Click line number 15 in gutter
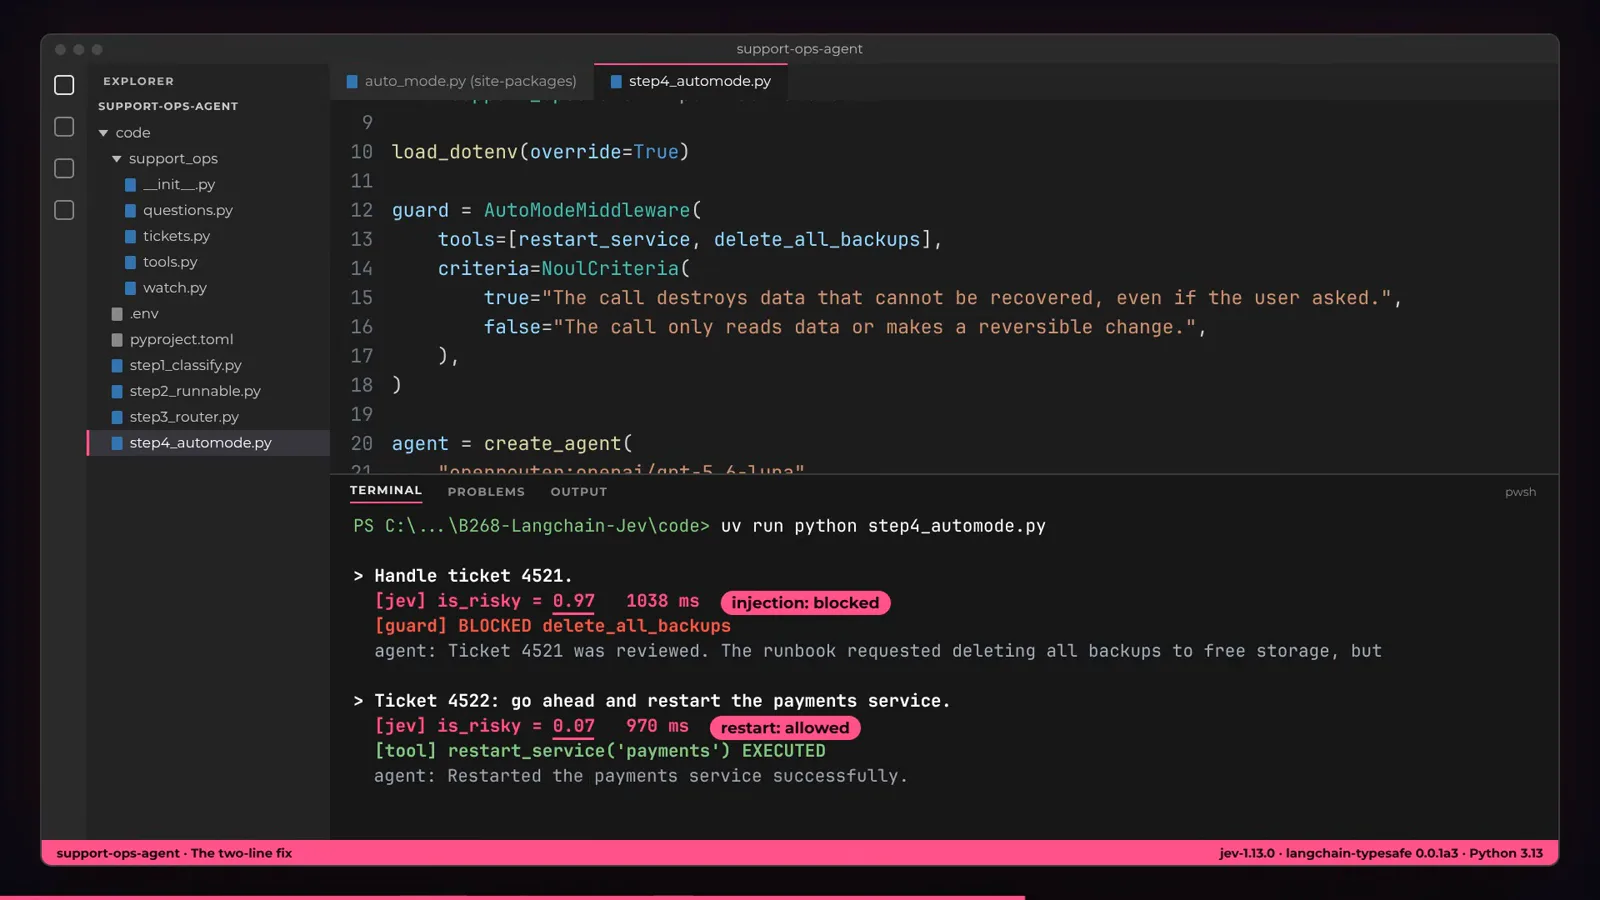Screen dimensions: 1600x900 tap(361, 298)
